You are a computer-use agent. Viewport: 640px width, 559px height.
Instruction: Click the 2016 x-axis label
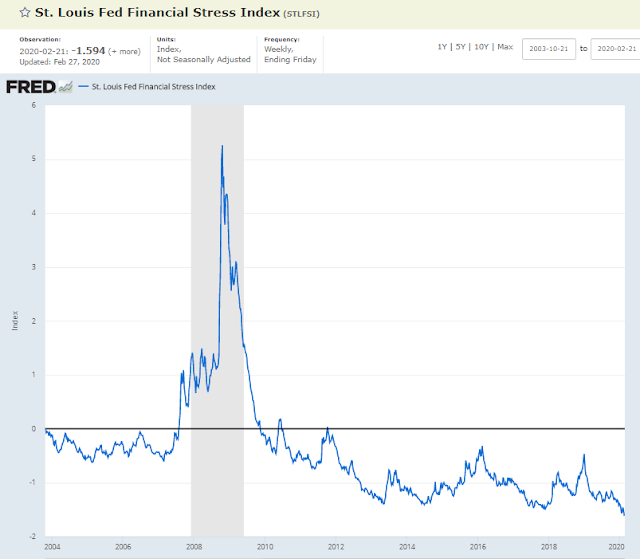click(x=478, y=547)
